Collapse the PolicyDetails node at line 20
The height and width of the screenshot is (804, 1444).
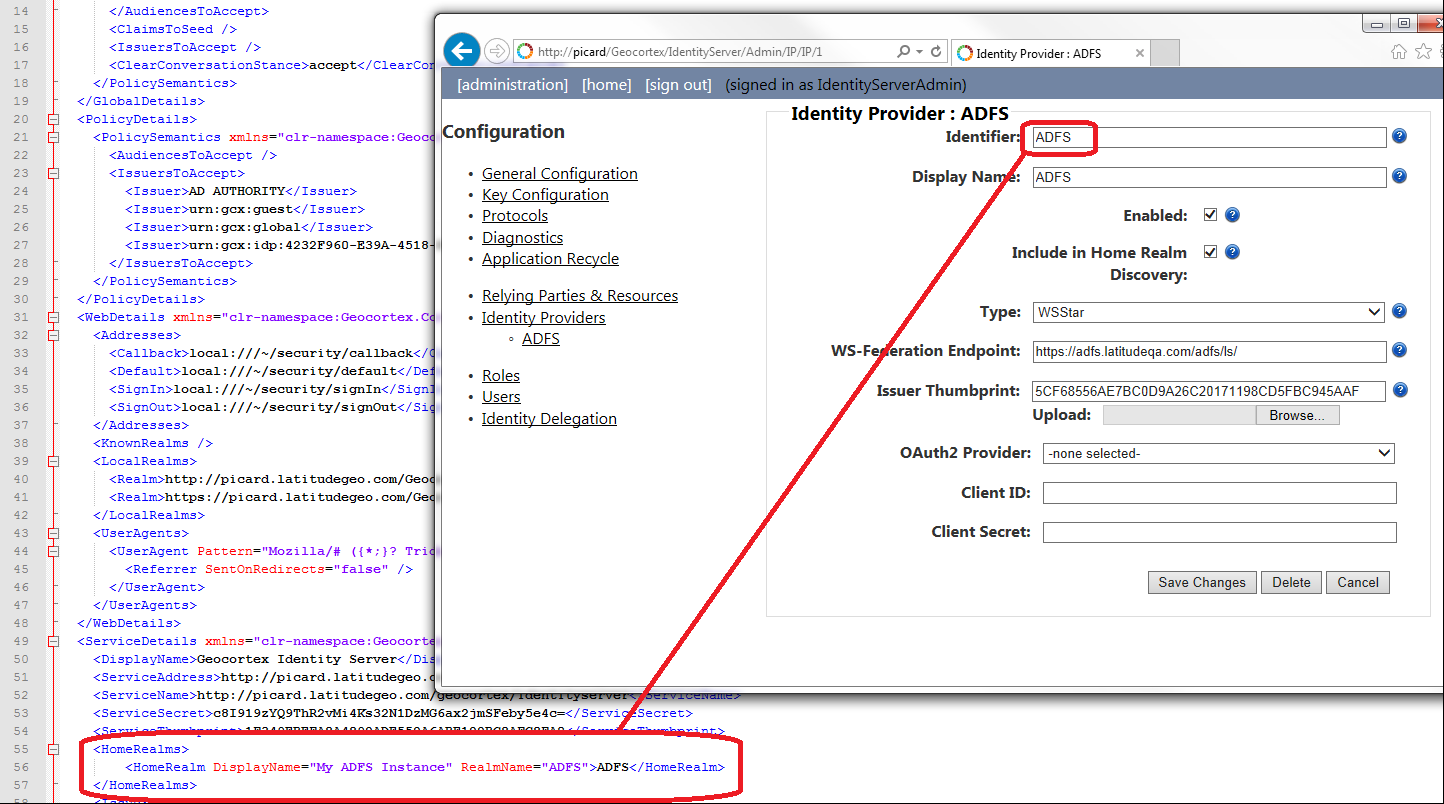pyautogui.click(x=53, y=119)
